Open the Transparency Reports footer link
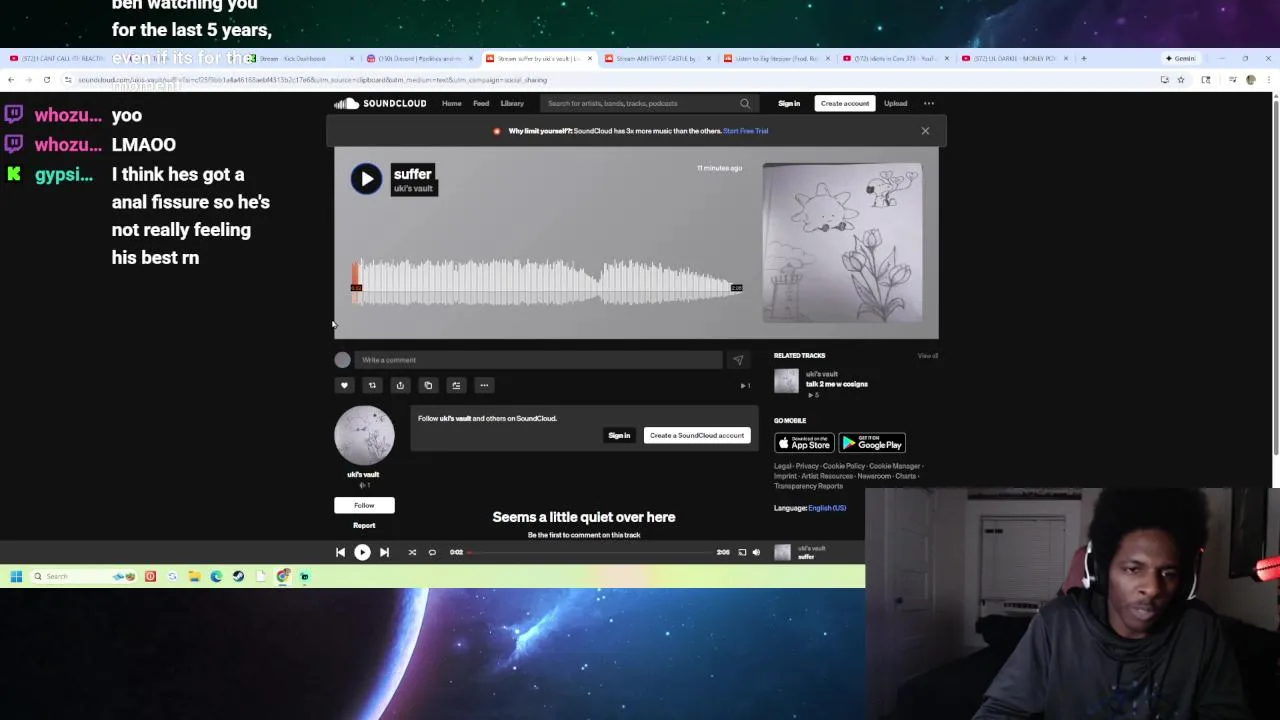This screenshot has width=1280, height=720. tap(808, 486)
